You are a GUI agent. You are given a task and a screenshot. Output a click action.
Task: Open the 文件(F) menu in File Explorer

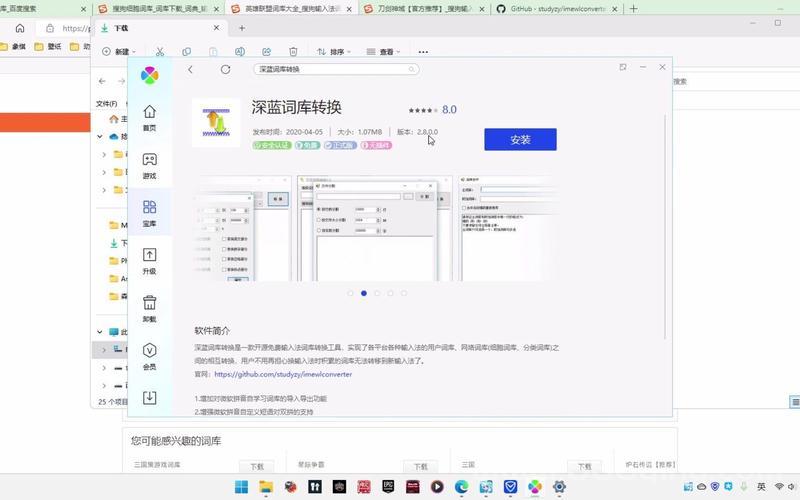click(107, 104)
